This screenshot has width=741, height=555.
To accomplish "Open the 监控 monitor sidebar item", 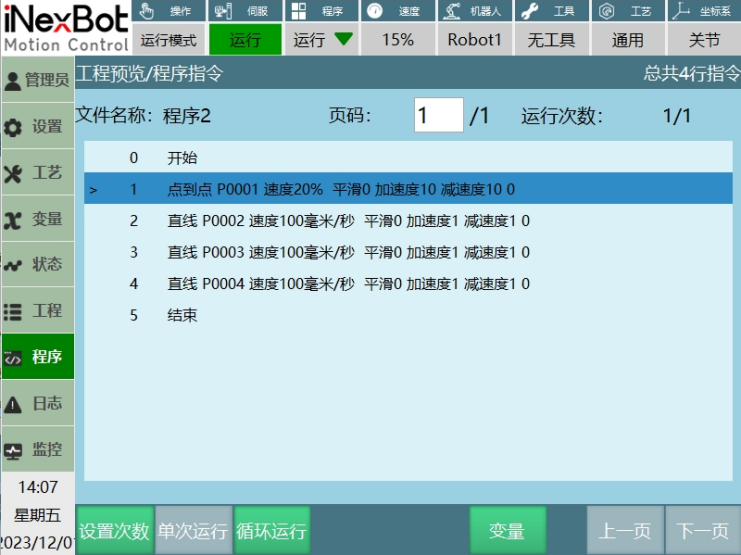I will [36, 449].
